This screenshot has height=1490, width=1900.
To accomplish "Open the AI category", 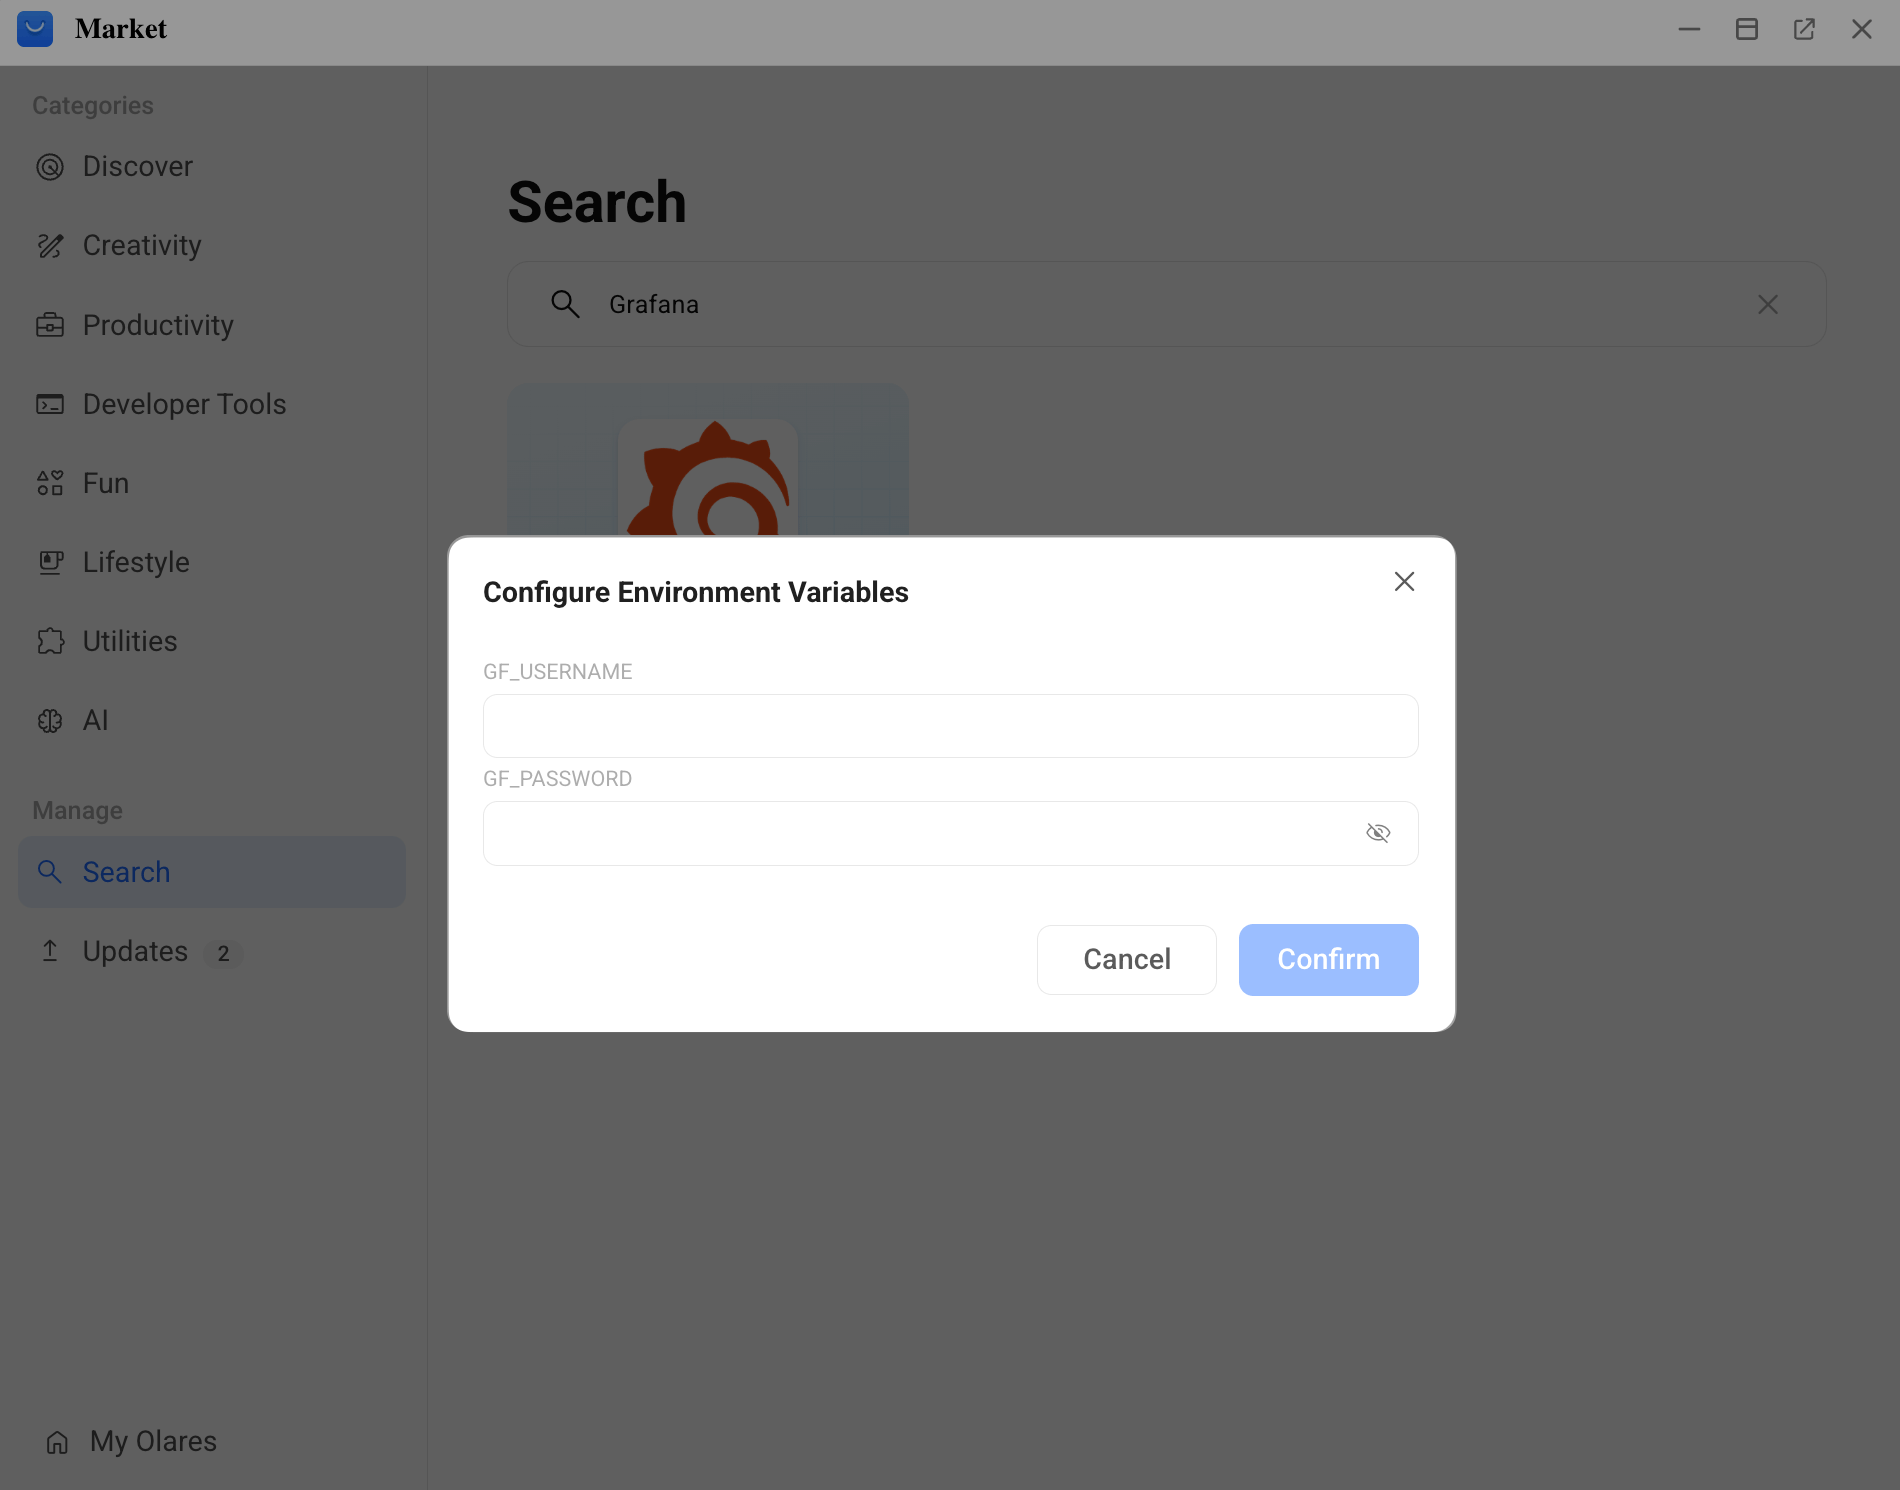I will pos(94,720).
